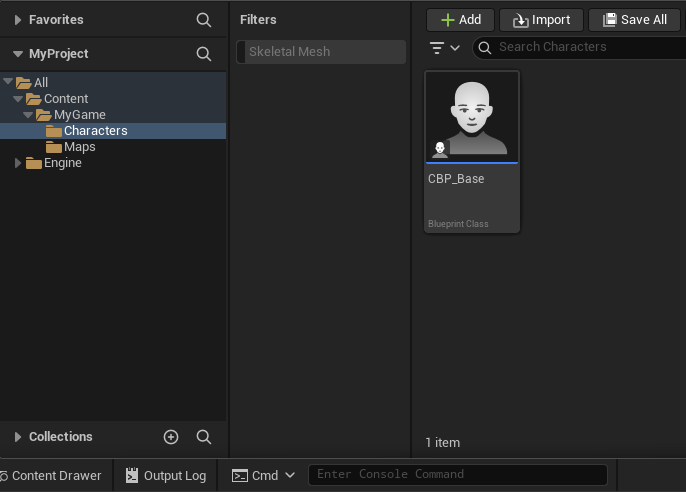Toggle the Skeletal Mesh filter
This screenshot has width=686, height=492.
pyautogui.click(x=321, y=52)
